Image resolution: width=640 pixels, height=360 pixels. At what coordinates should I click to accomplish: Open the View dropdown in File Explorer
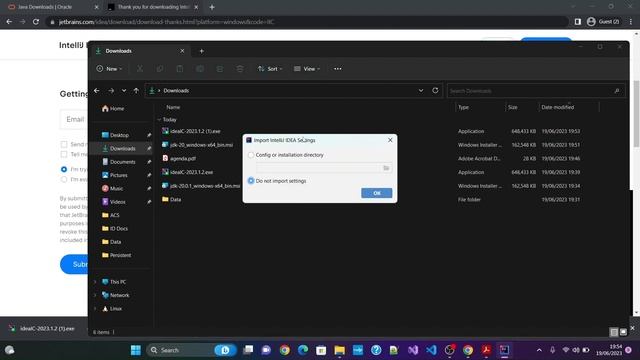(307, 69)
